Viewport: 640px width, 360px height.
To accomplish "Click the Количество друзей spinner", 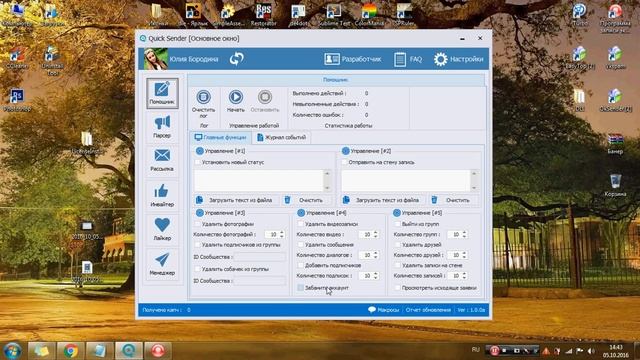I will click(x=457, y=255).
